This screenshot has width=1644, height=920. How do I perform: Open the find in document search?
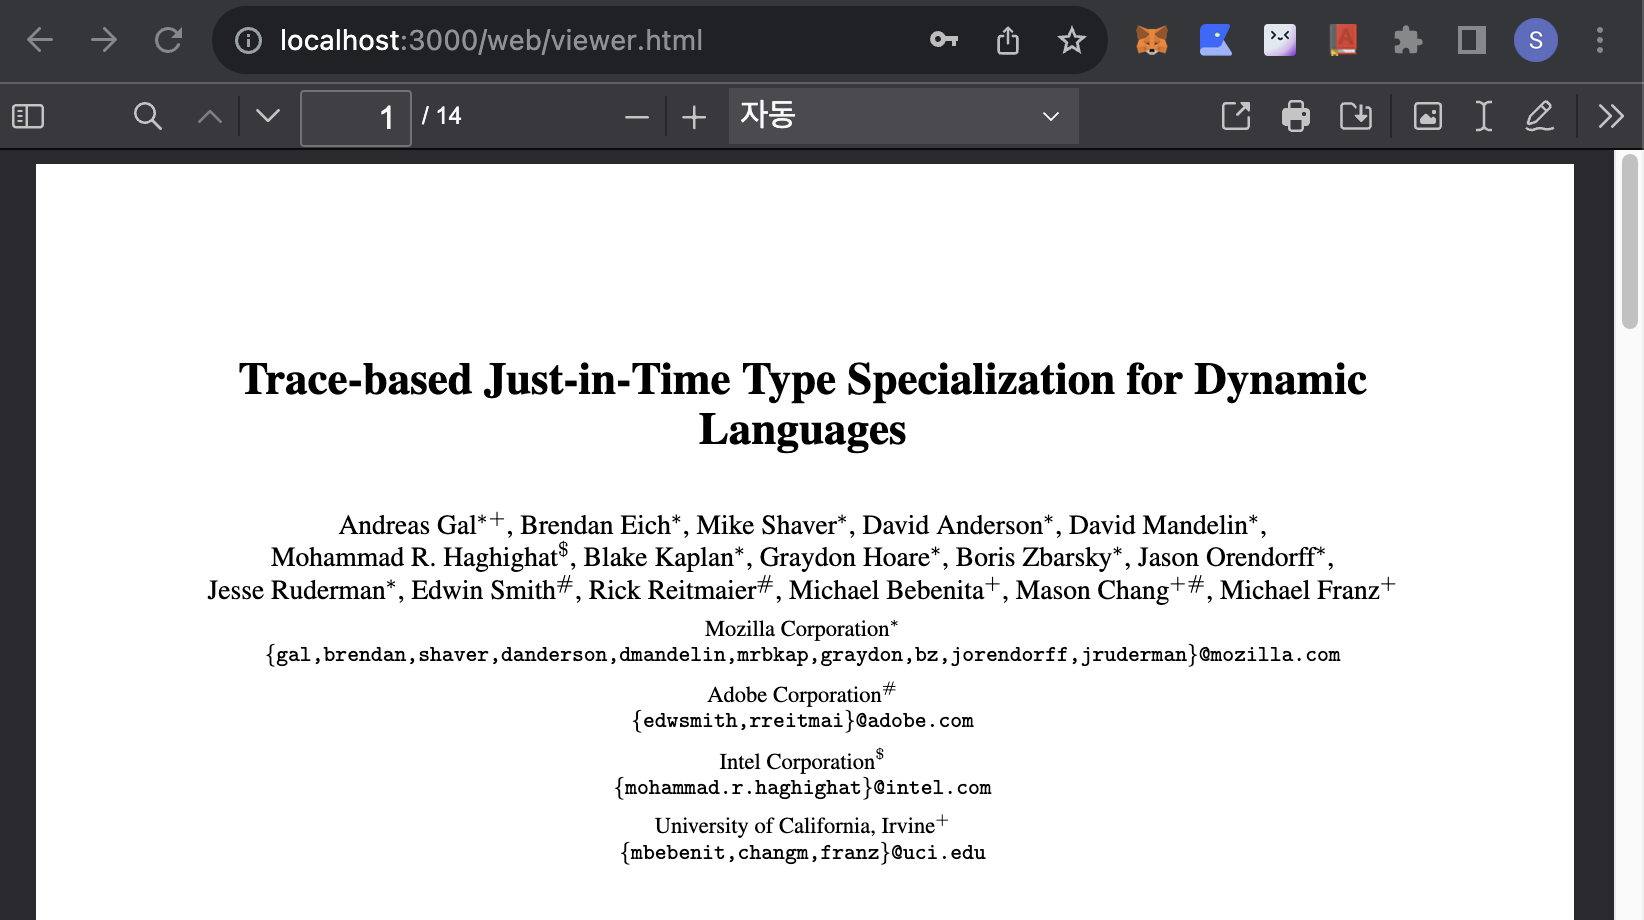coord(147,117)
